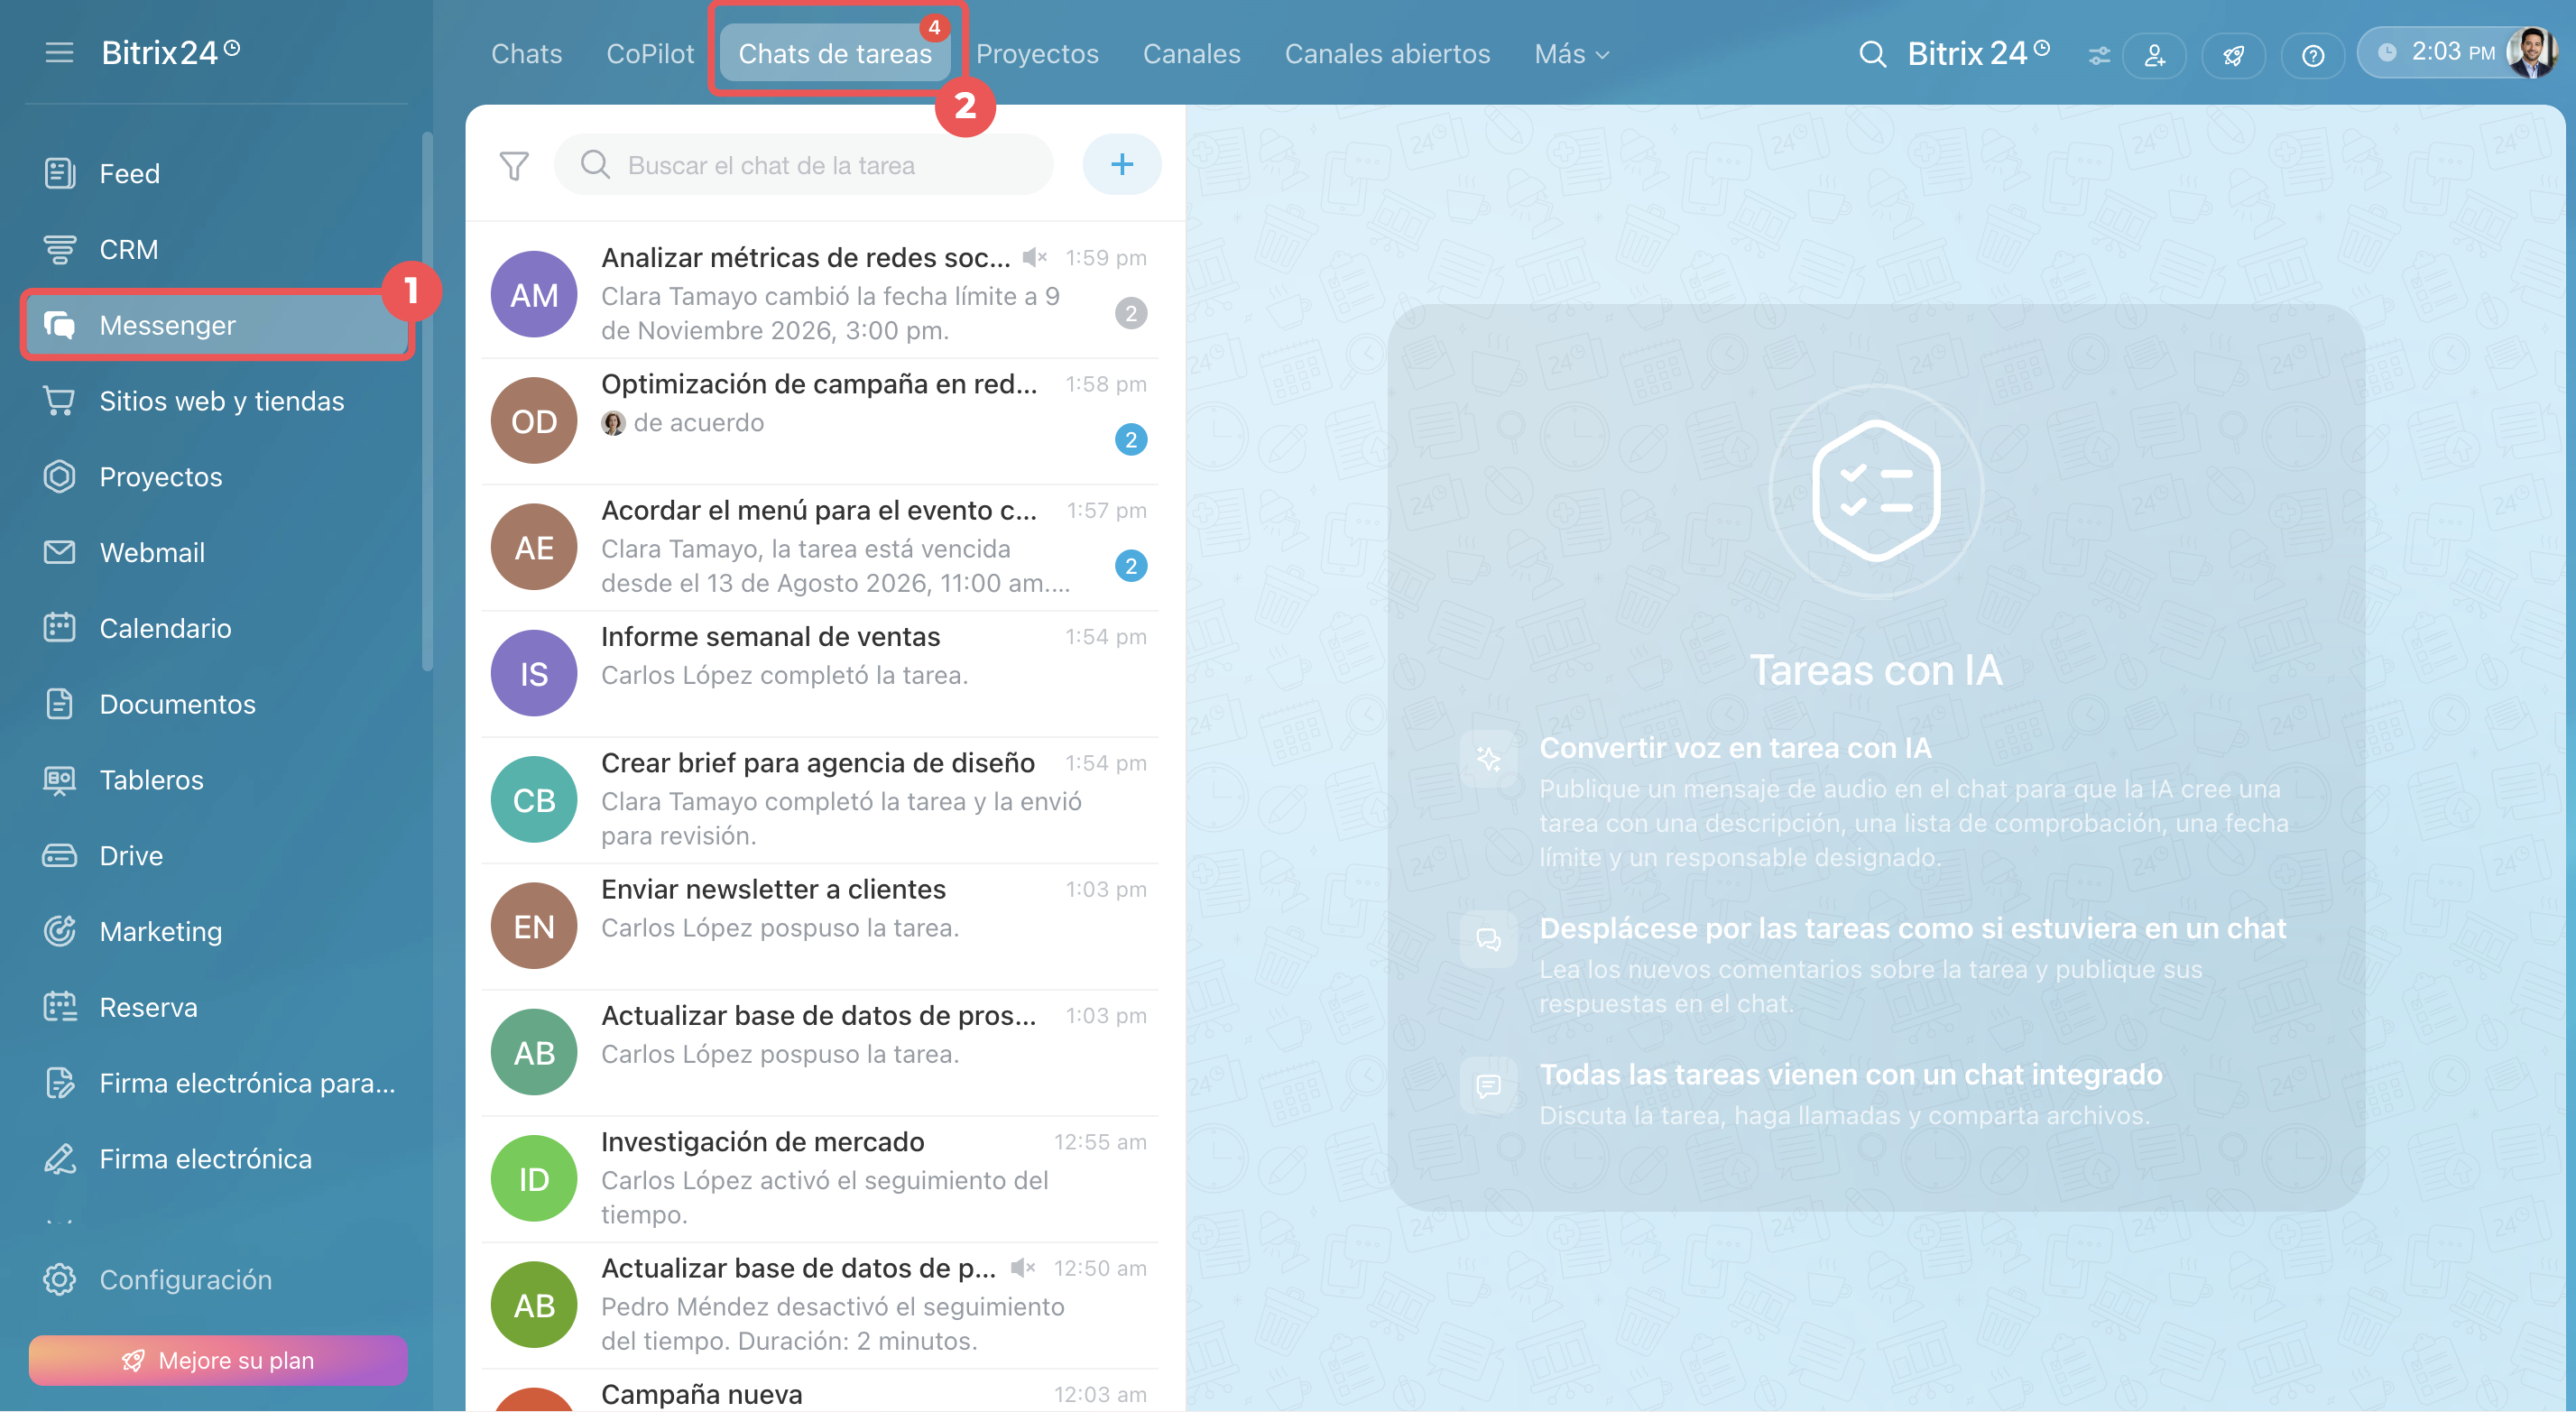Click the left sidebar vertical scrollbar
This screenshot has height=1412, width=2576.
(x=427, y=400)
